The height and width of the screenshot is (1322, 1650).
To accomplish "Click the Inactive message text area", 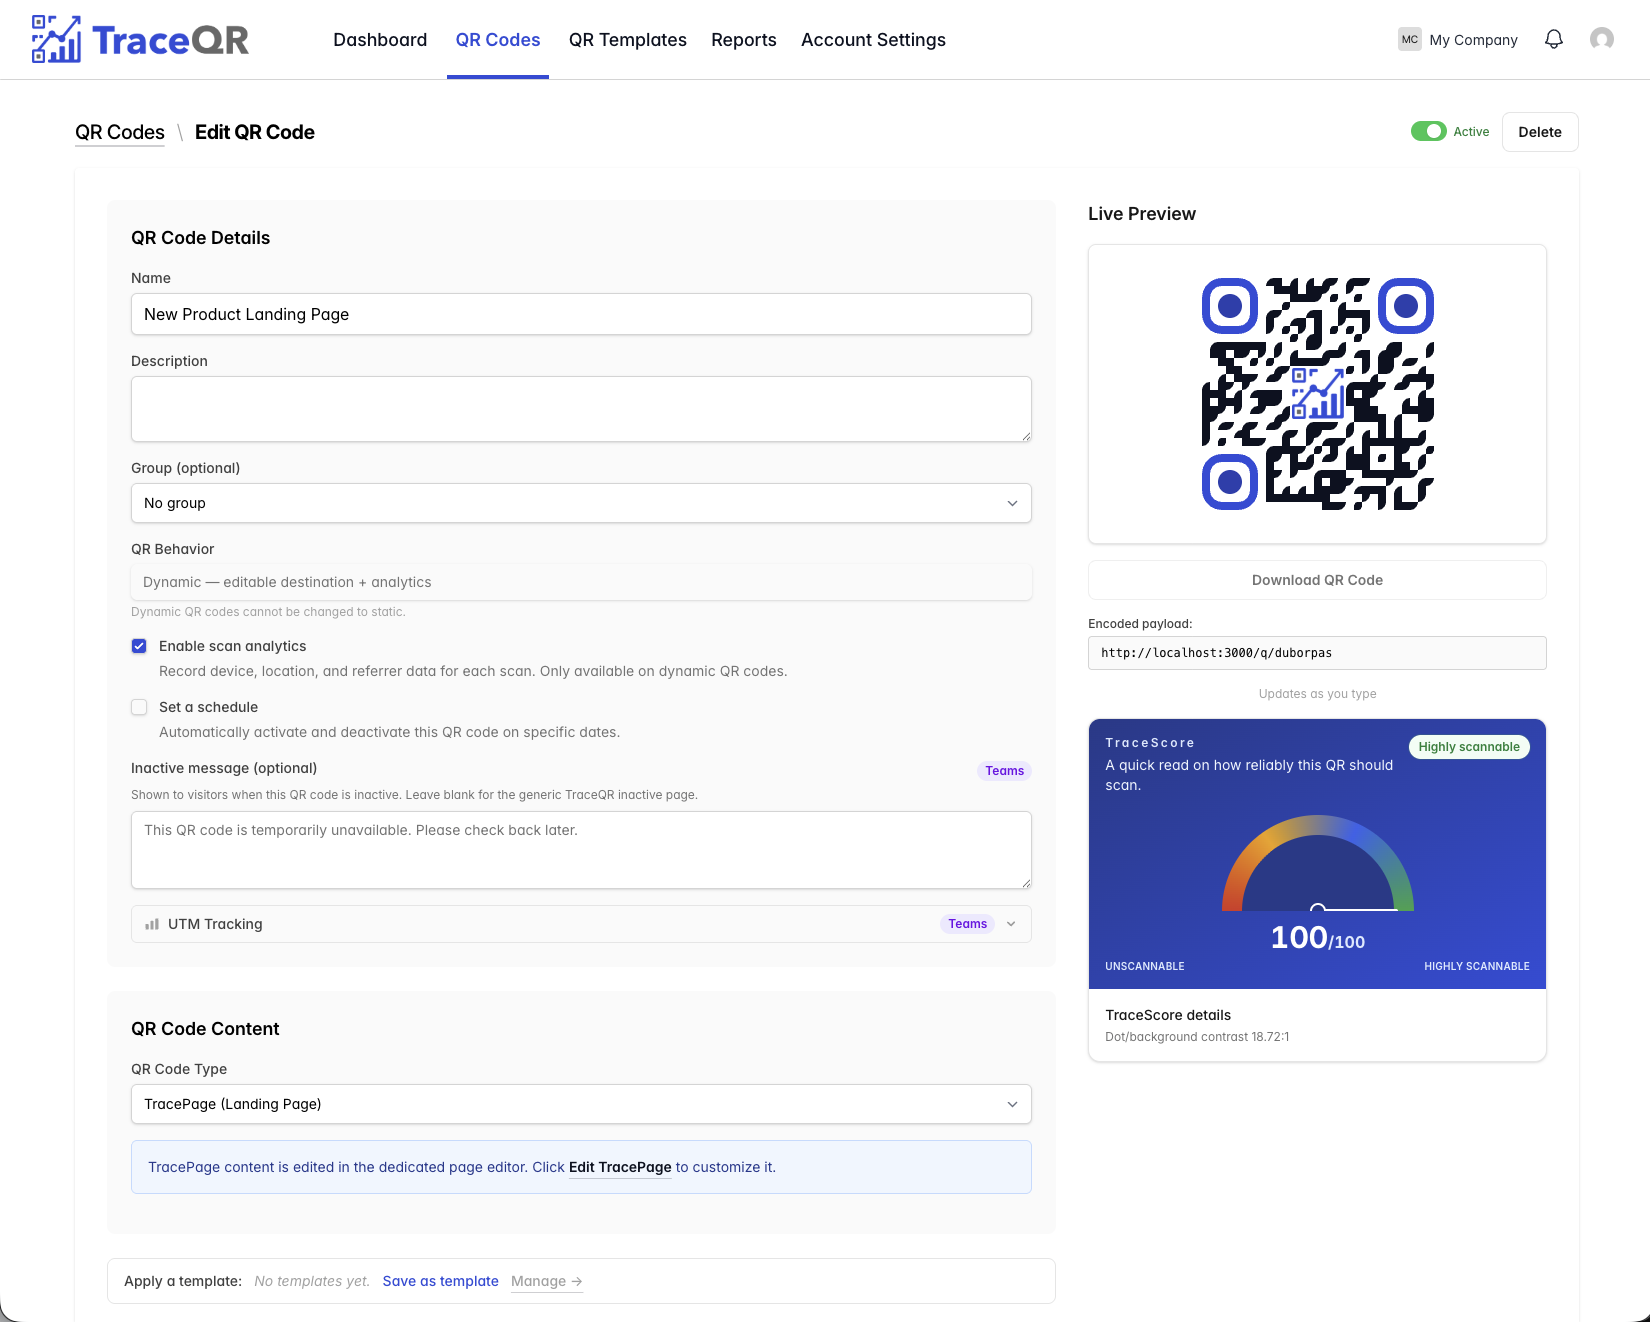I will [581, 850].
